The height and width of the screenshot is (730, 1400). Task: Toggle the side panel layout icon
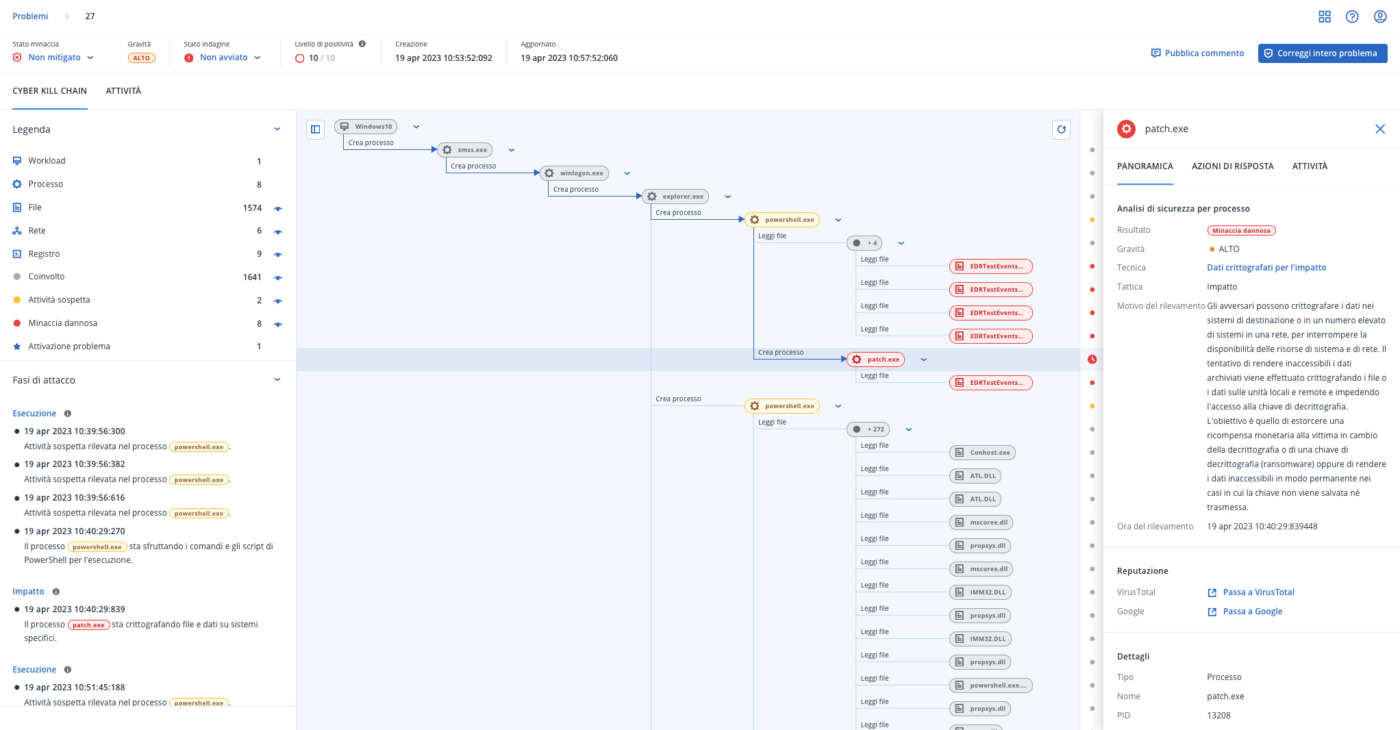pos(315,129)
